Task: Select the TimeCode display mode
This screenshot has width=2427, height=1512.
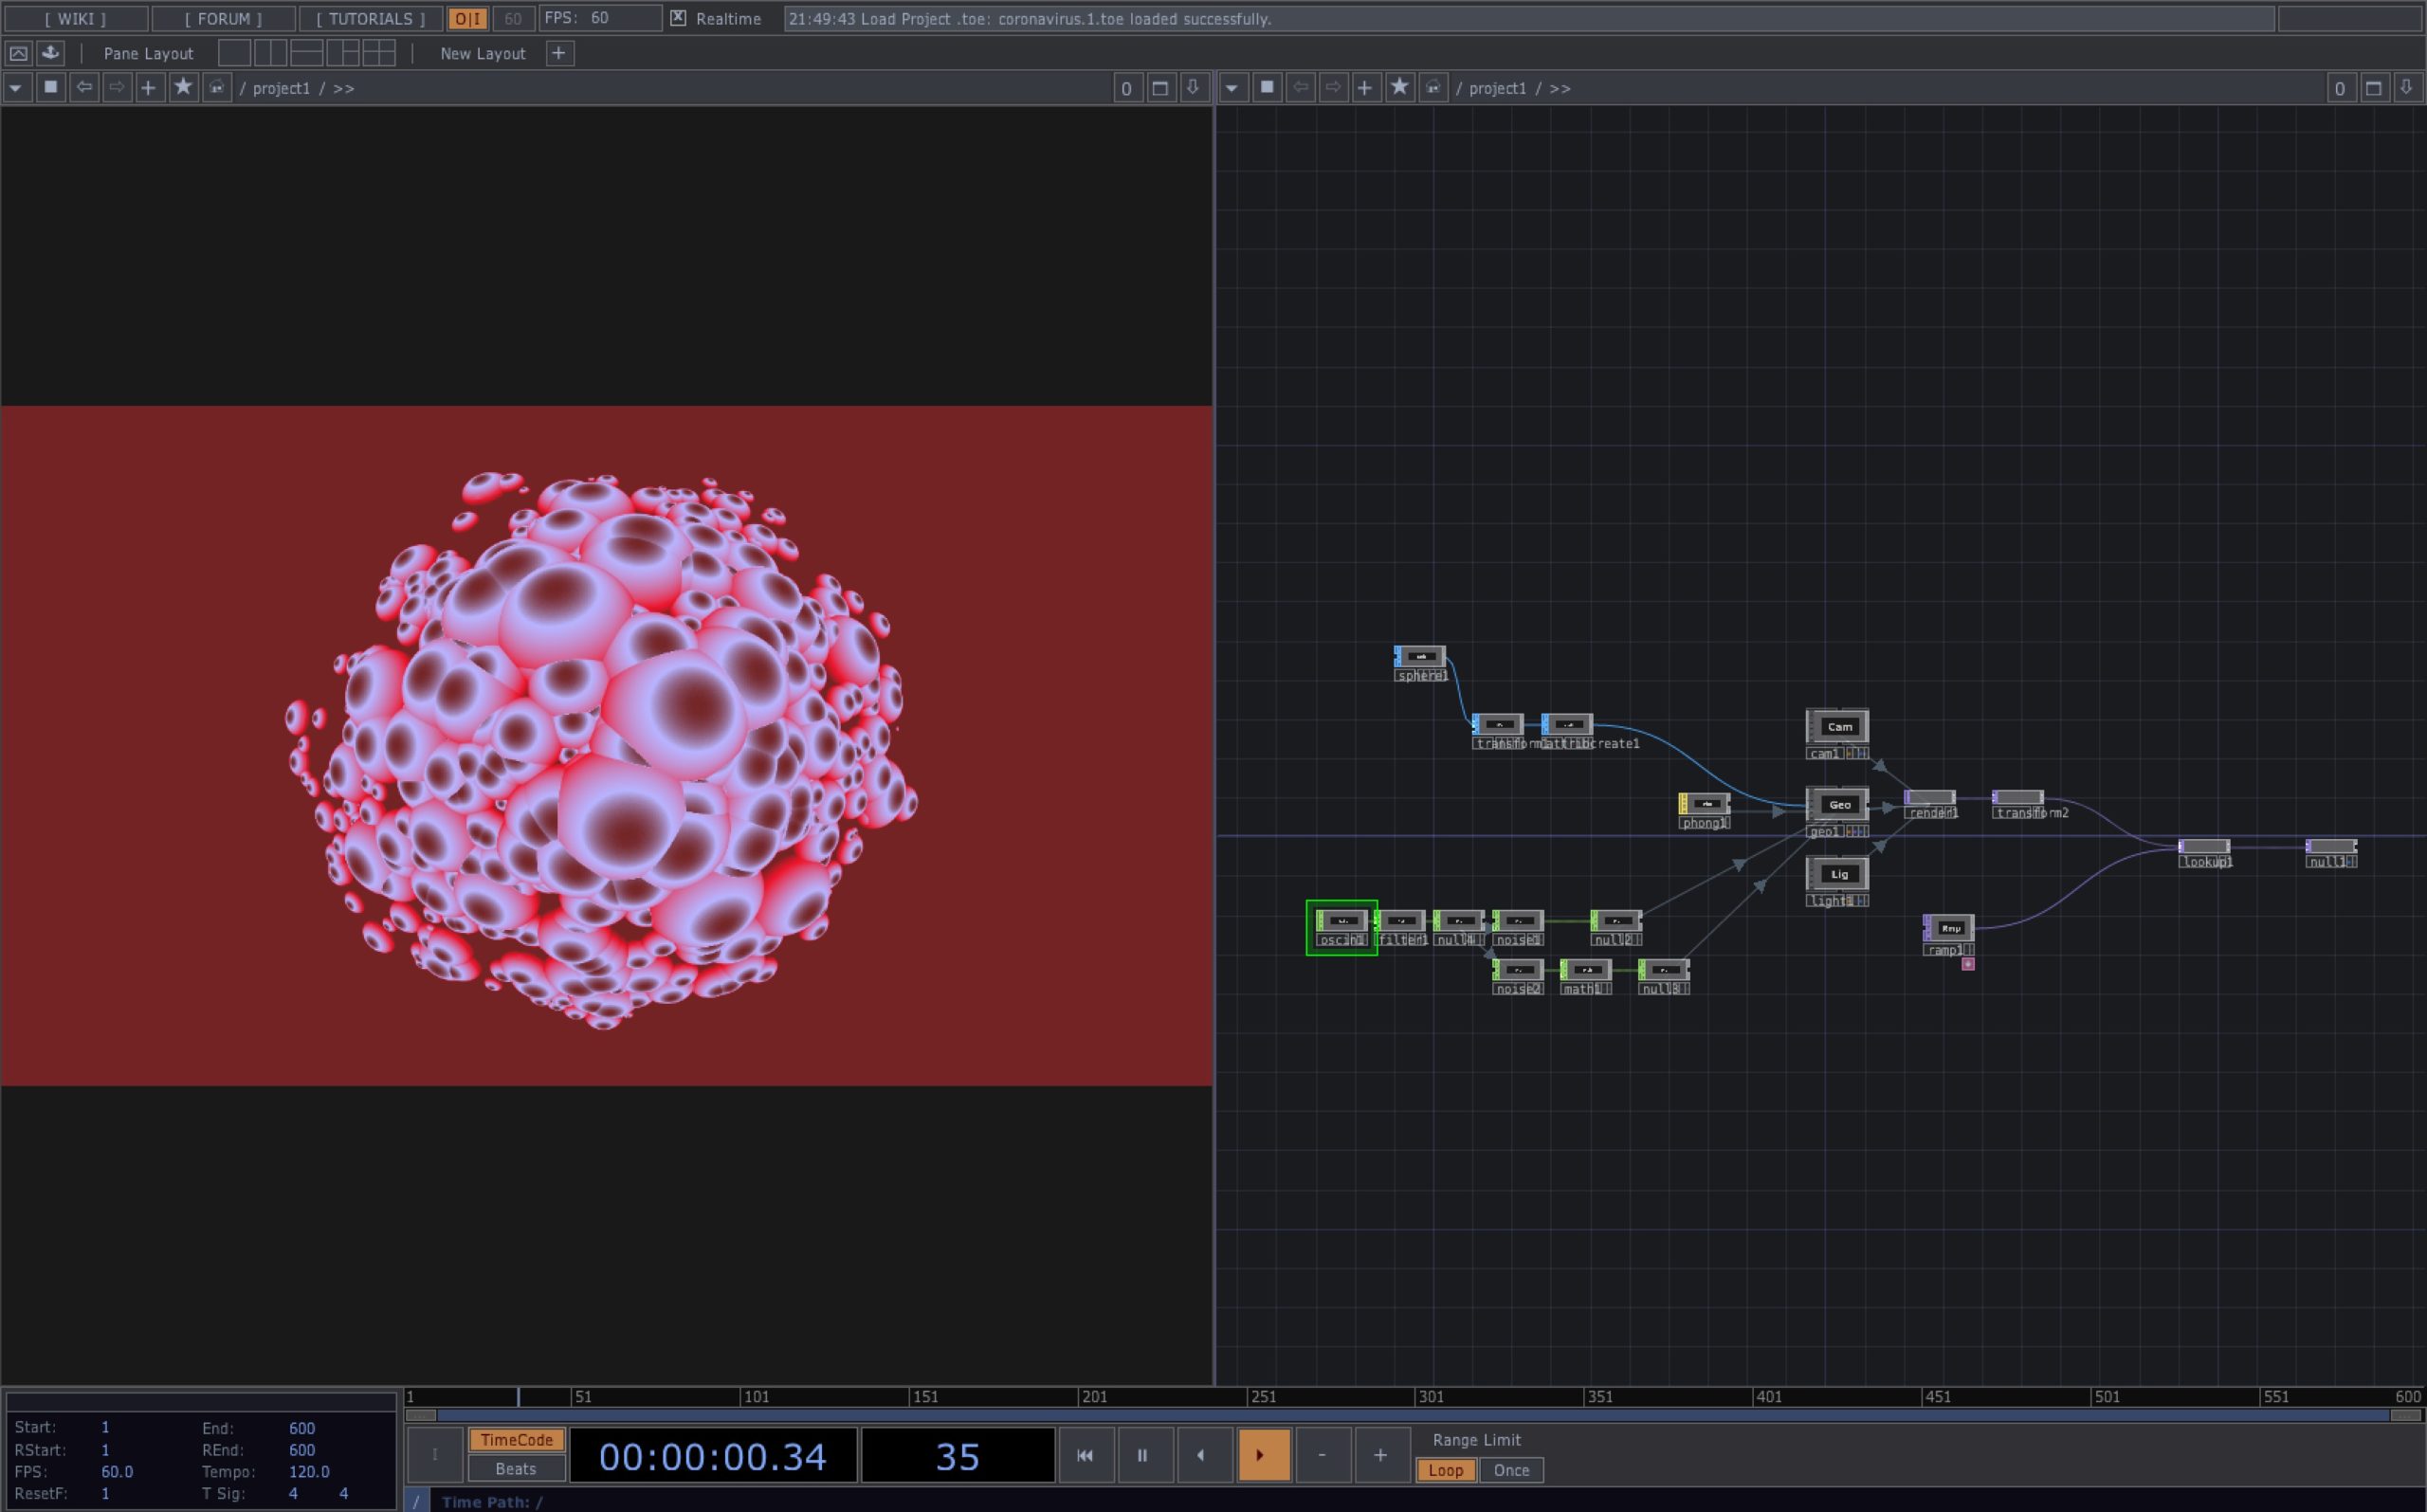Action: (x=516, y=1440)
